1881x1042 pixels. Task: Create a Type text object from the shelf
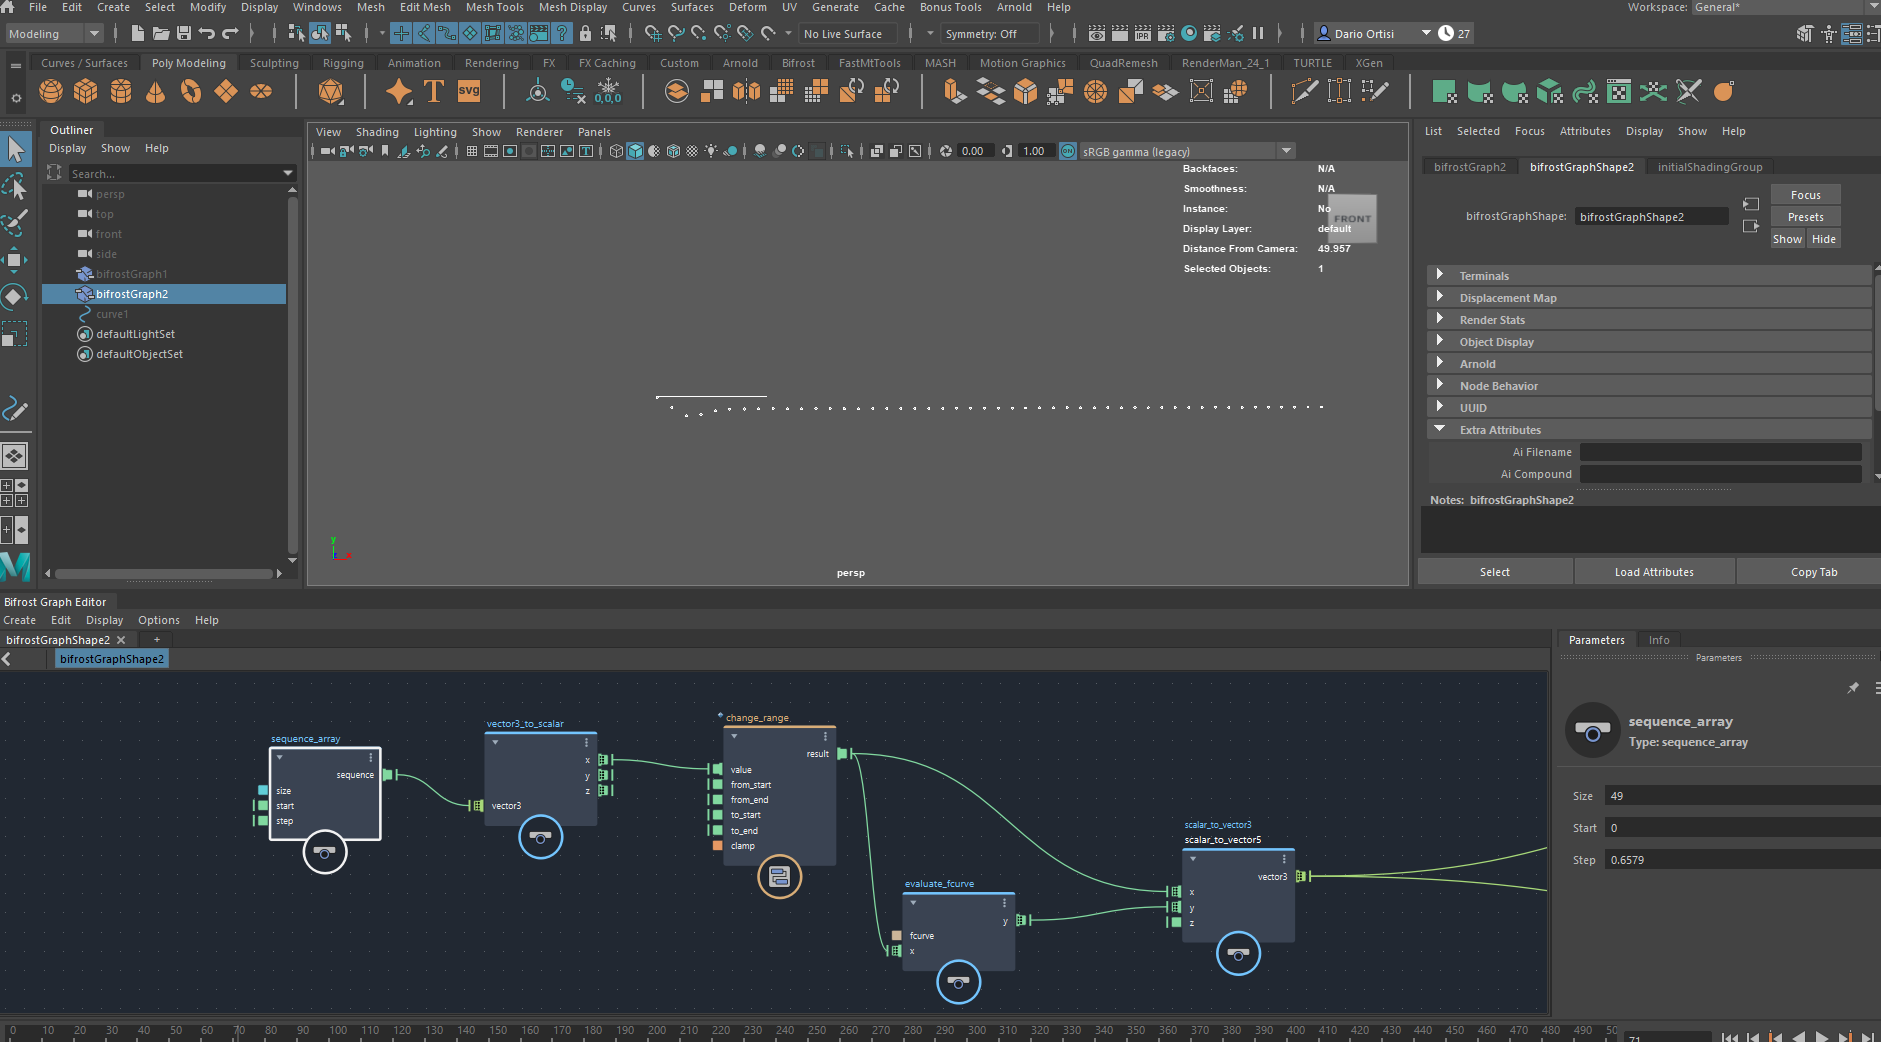[x=432, y=91]
